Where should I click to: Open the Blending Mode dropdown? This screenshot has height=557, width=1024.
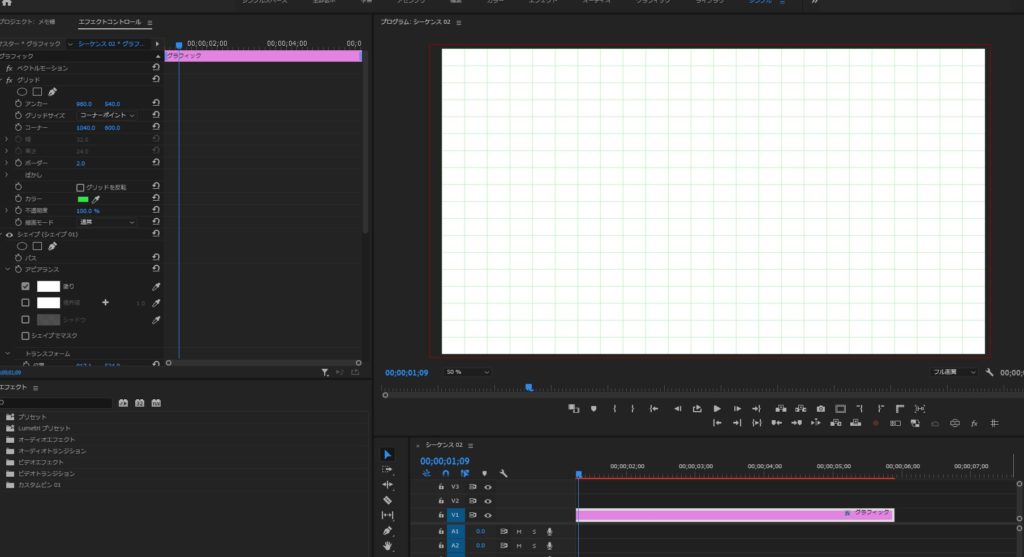106,223
